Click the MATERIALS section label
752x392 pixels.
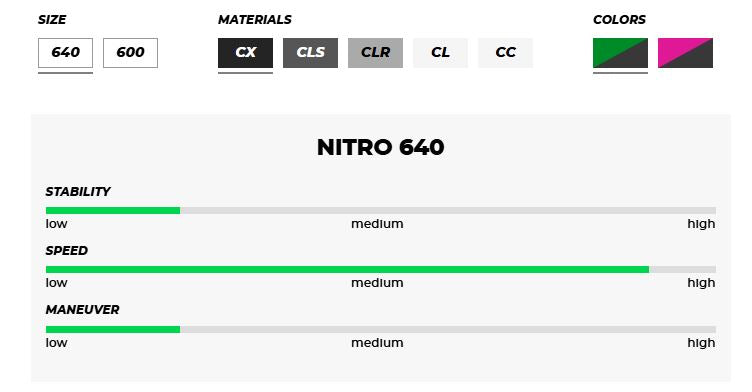255,20
